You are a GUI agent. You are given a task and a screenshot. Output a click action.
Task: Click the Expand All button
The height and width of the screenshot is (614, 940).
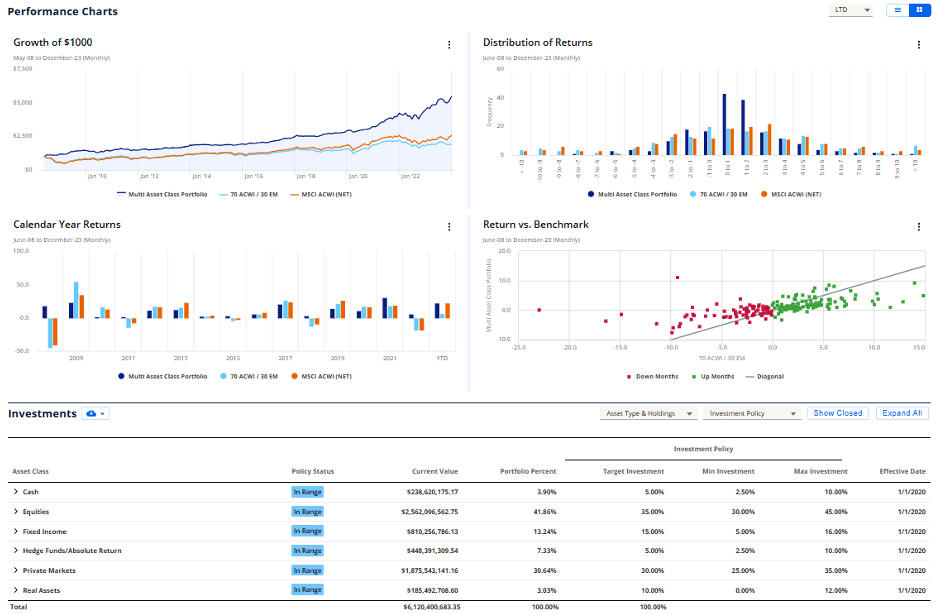click(902, 413)
